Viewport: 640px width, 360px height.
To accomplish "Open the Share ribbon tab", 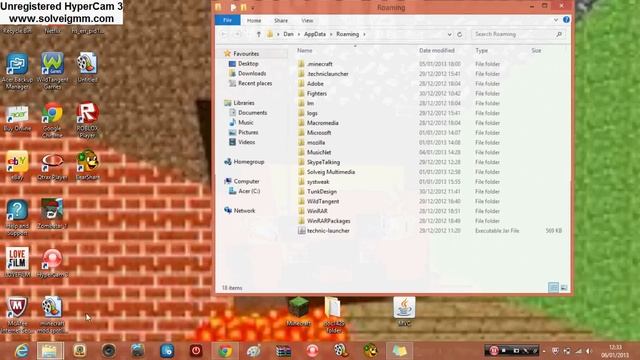I will pyautogui.click(x=281, y=20).
